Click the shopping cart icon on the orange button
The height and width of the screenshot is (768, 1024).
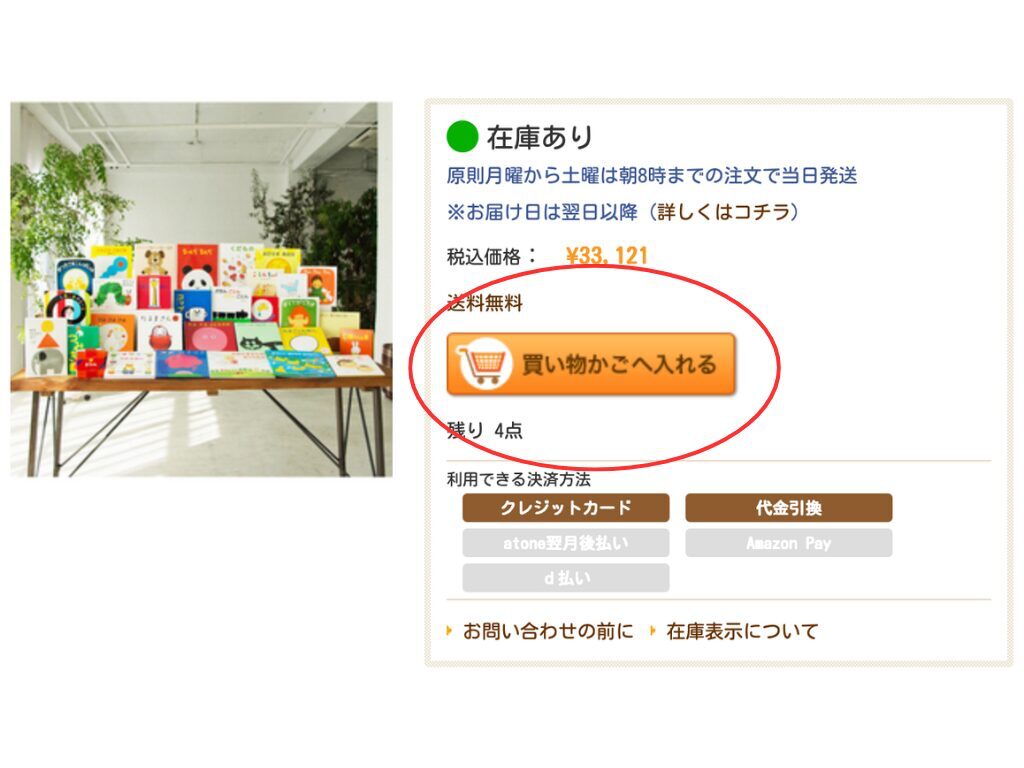(x=484, y=364)
